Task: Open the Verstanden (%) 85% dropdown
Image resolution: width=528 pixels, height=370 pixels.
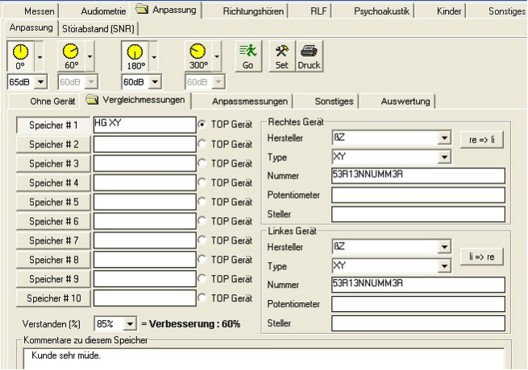Action: pos(130,324)
